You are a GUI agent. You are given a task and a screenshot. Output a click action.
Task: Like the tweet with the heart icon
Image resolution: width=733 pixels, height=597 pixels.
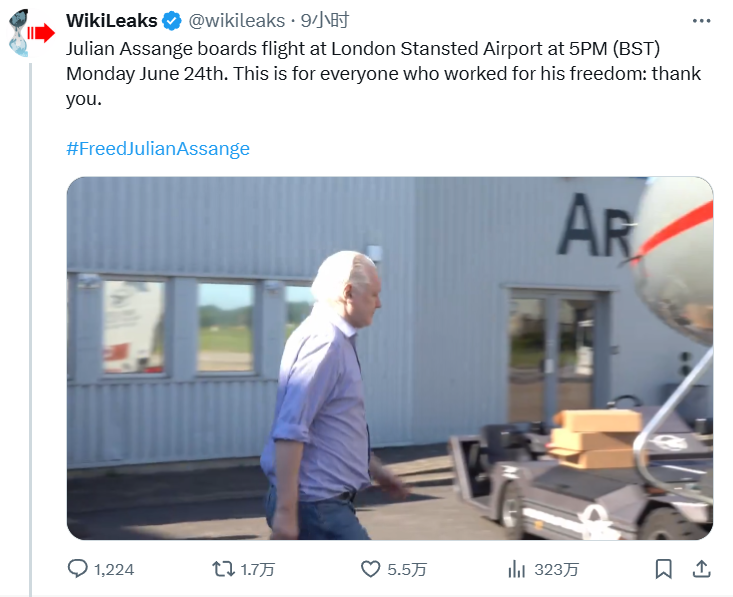[370, 569]
